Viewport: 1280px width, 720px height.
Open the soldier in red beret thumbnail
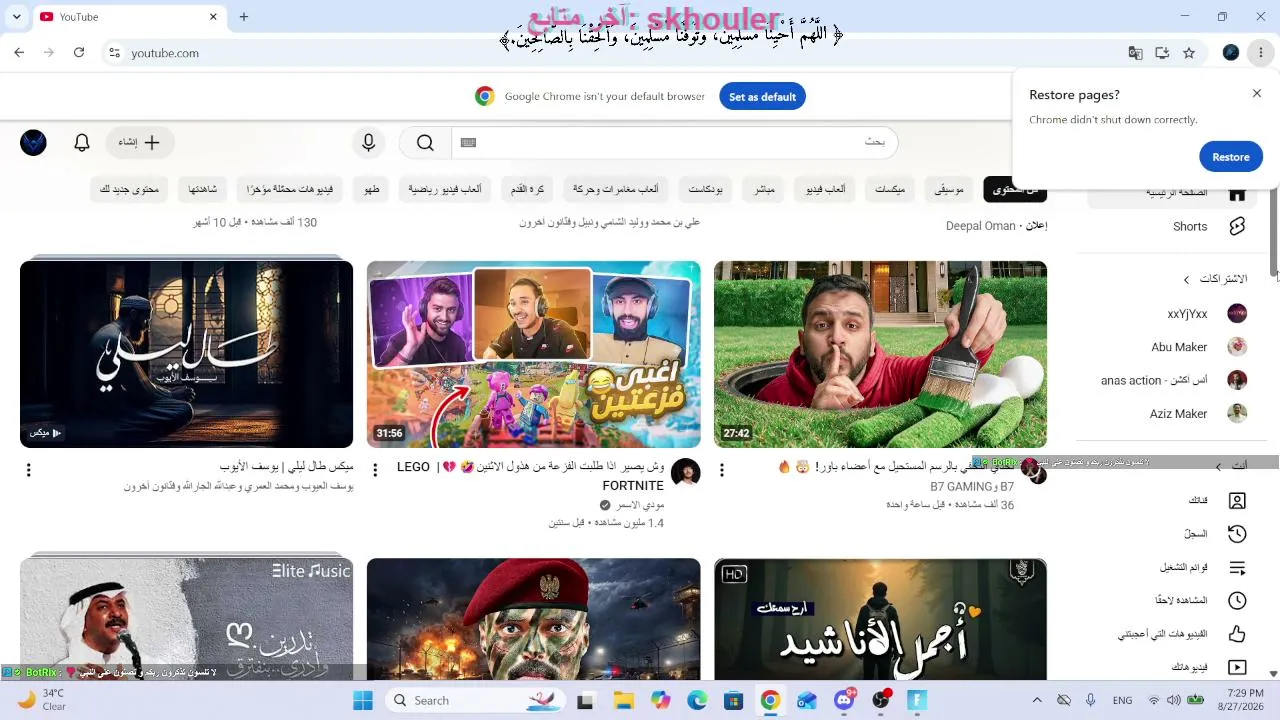[533, 619]
